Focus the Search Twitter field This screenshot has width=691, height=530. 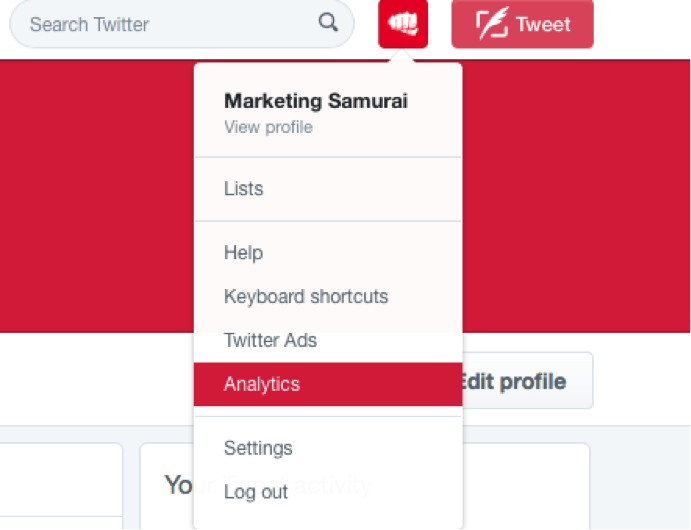click(182, 24)
